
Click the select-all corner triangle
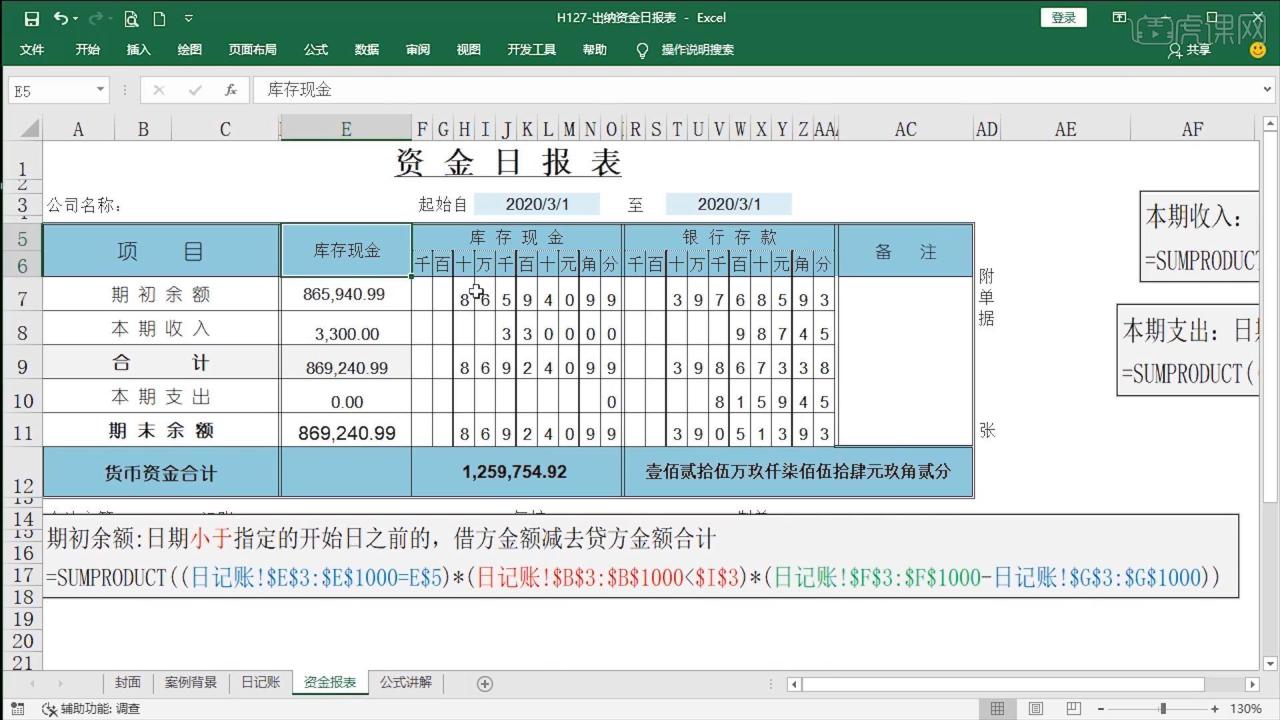coord(29,129)
